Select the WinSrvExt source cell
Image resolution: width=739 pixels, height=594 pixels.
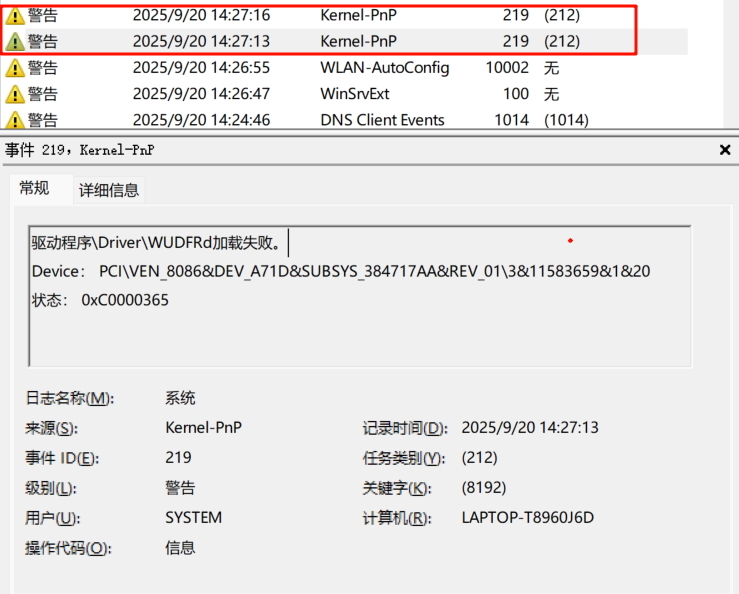tap(355, 94)
